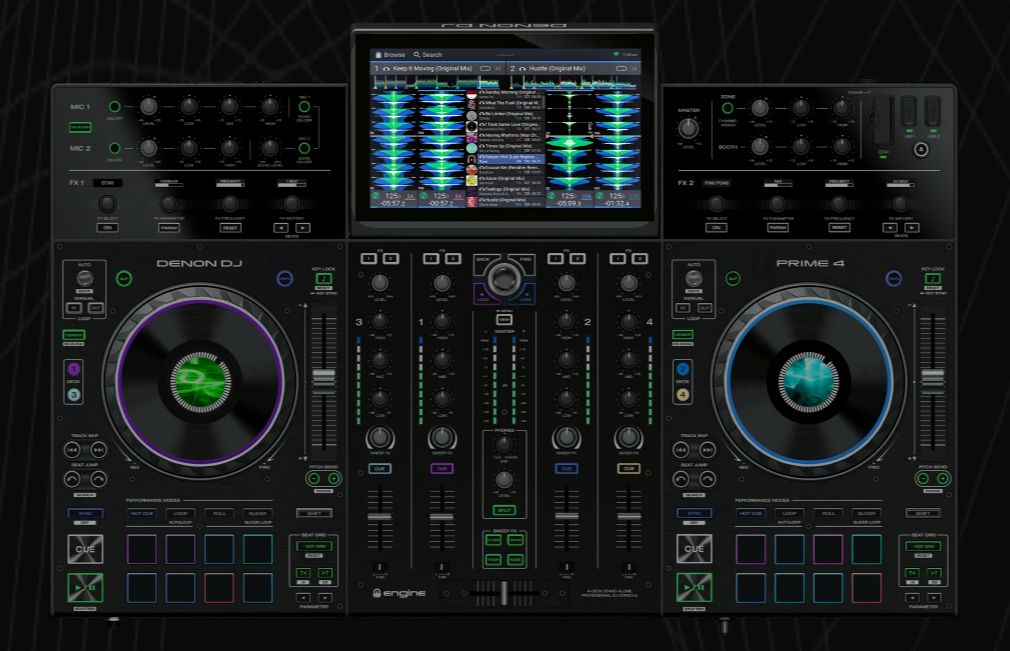
Task: Toggle left deck CENSOR button
Action: pyautogui.click(x=73, y=335)
